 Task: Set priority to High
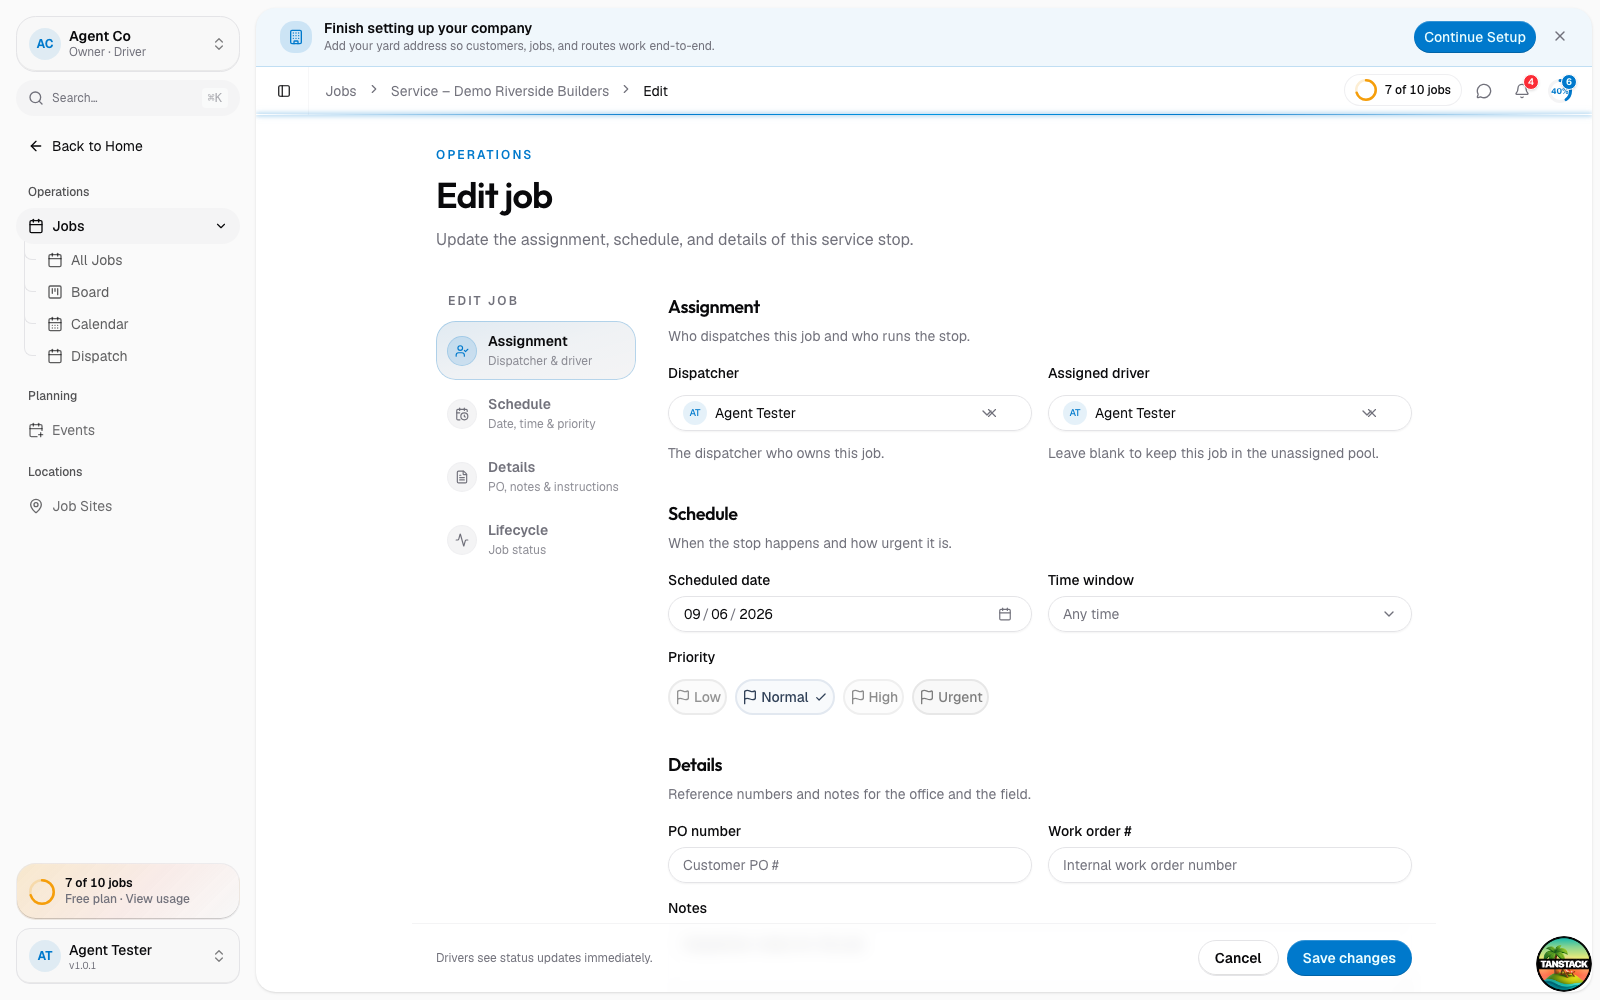tap(874, 697)
